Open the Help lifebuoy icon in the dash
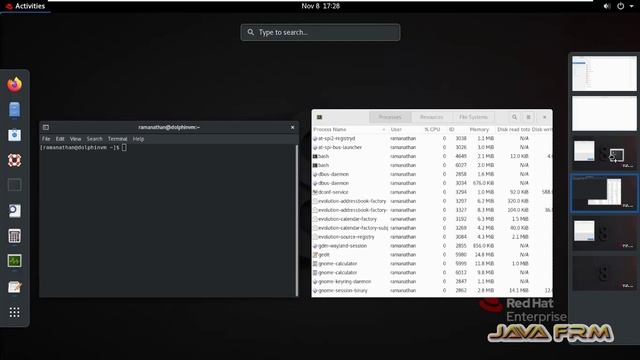 click(14, 160)
